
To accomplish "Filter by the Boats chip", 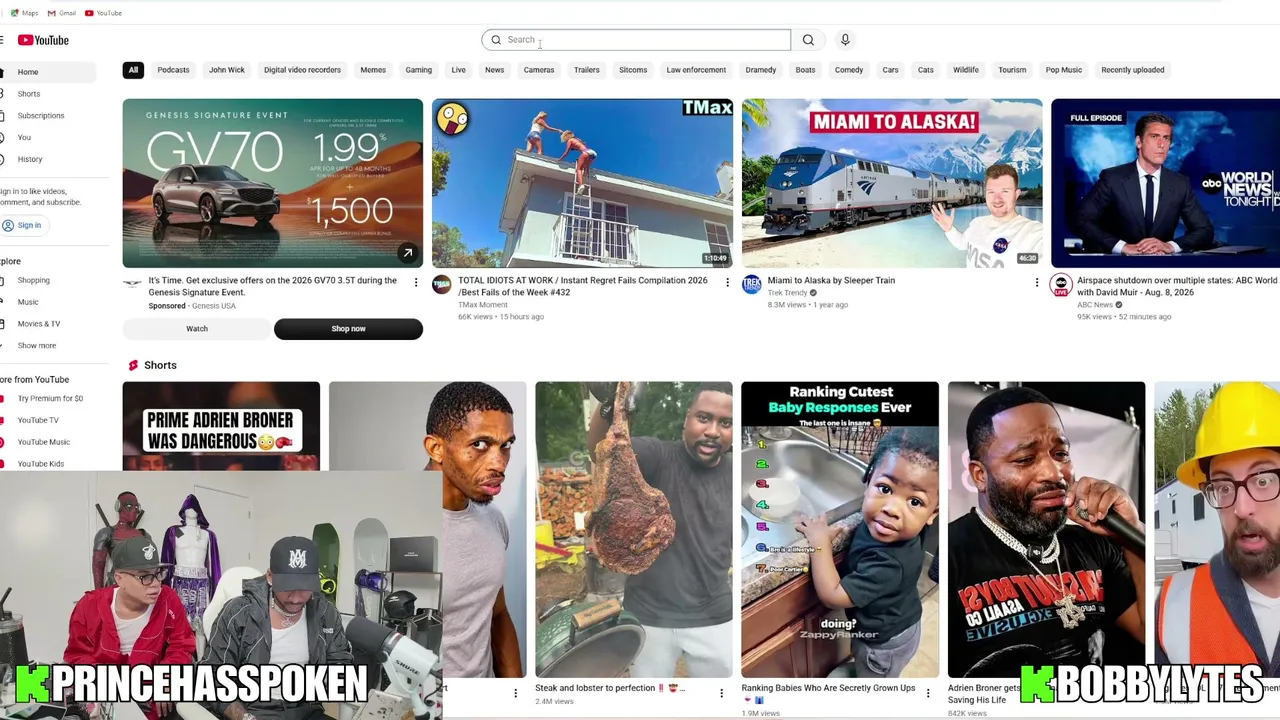I will tap(805, 70).
